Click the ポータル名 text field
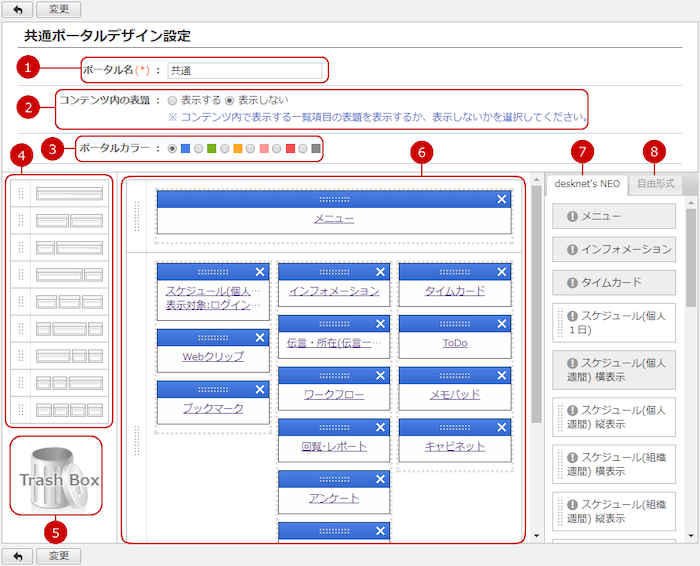The height and width of the screenshot is (566, 700). (245, 71)
